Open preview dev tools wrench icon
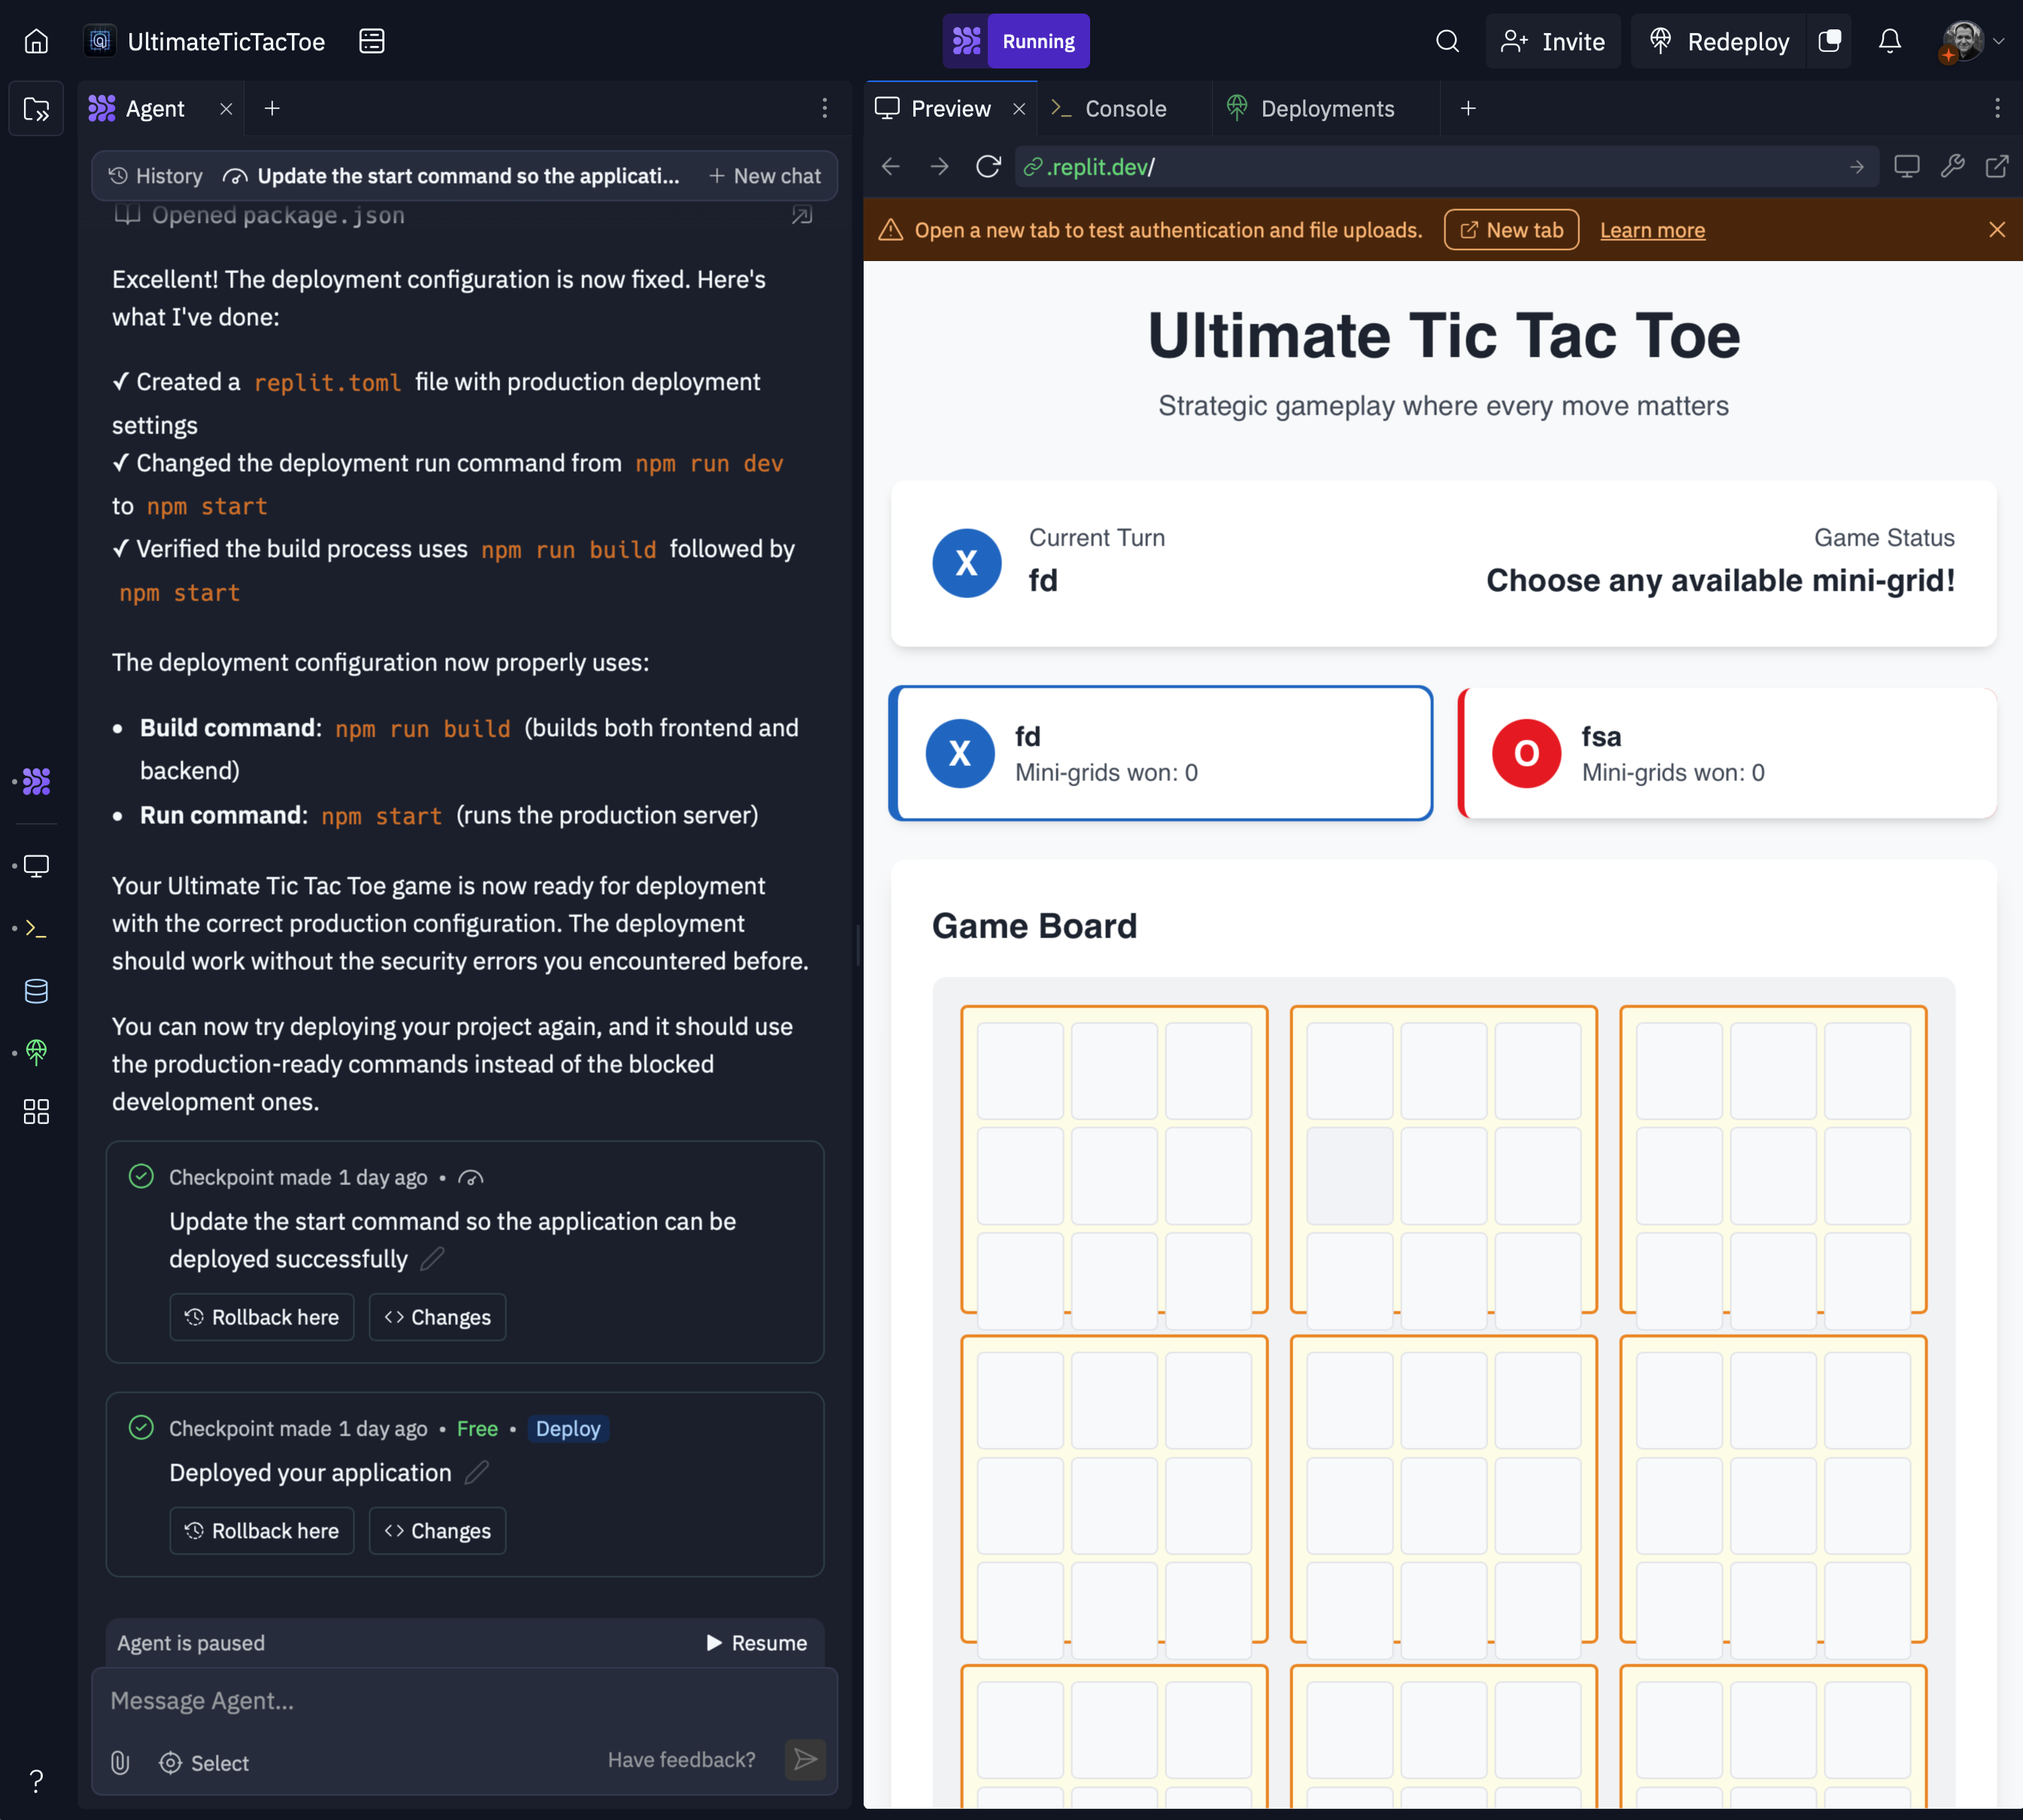 click(1952, 166)
